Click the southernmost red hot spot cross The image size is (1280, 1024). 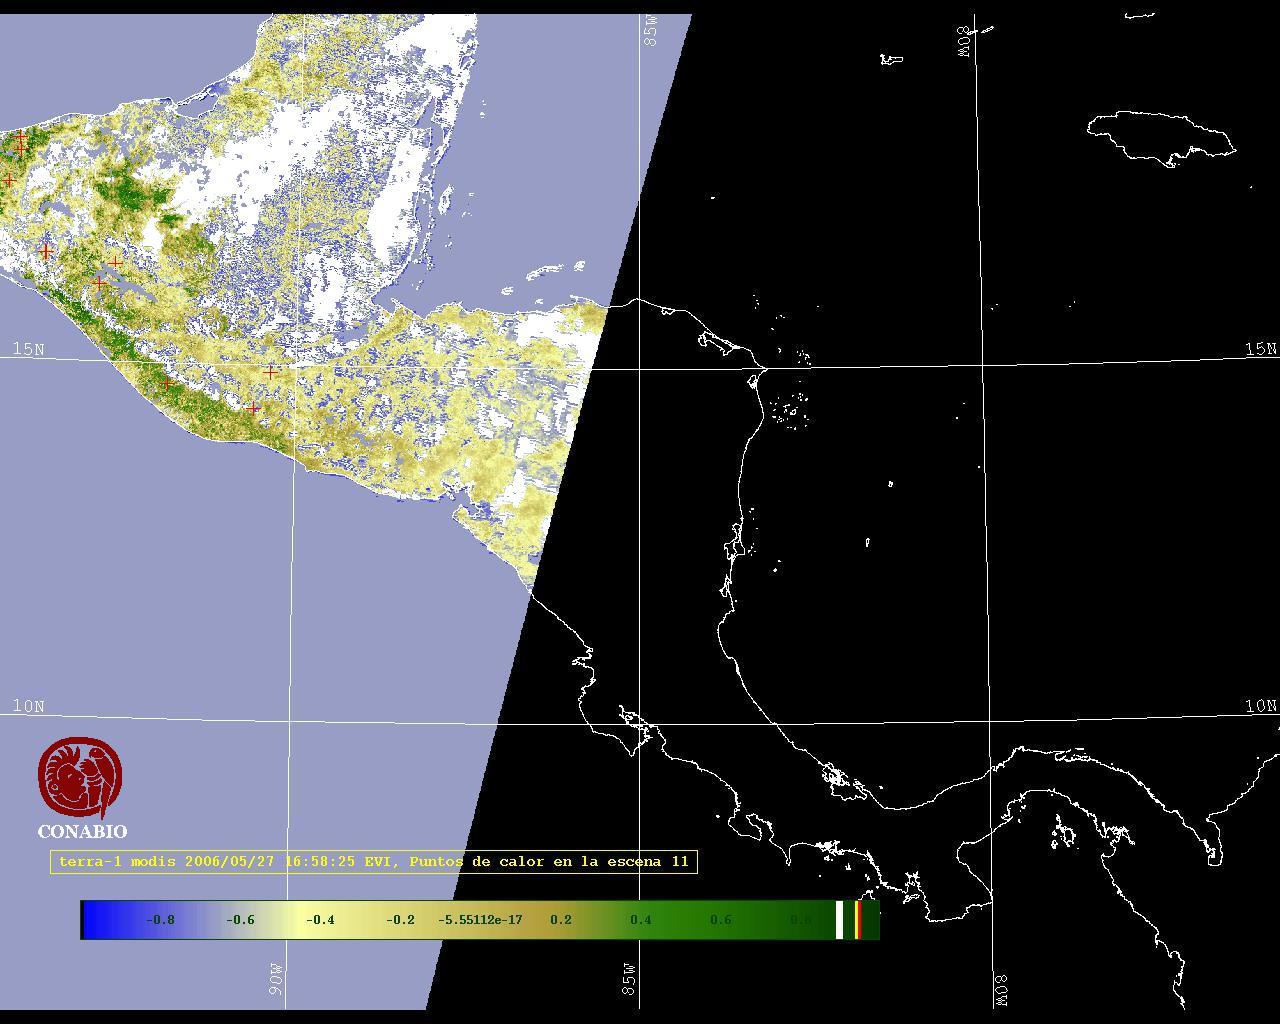tap(253, 408)
